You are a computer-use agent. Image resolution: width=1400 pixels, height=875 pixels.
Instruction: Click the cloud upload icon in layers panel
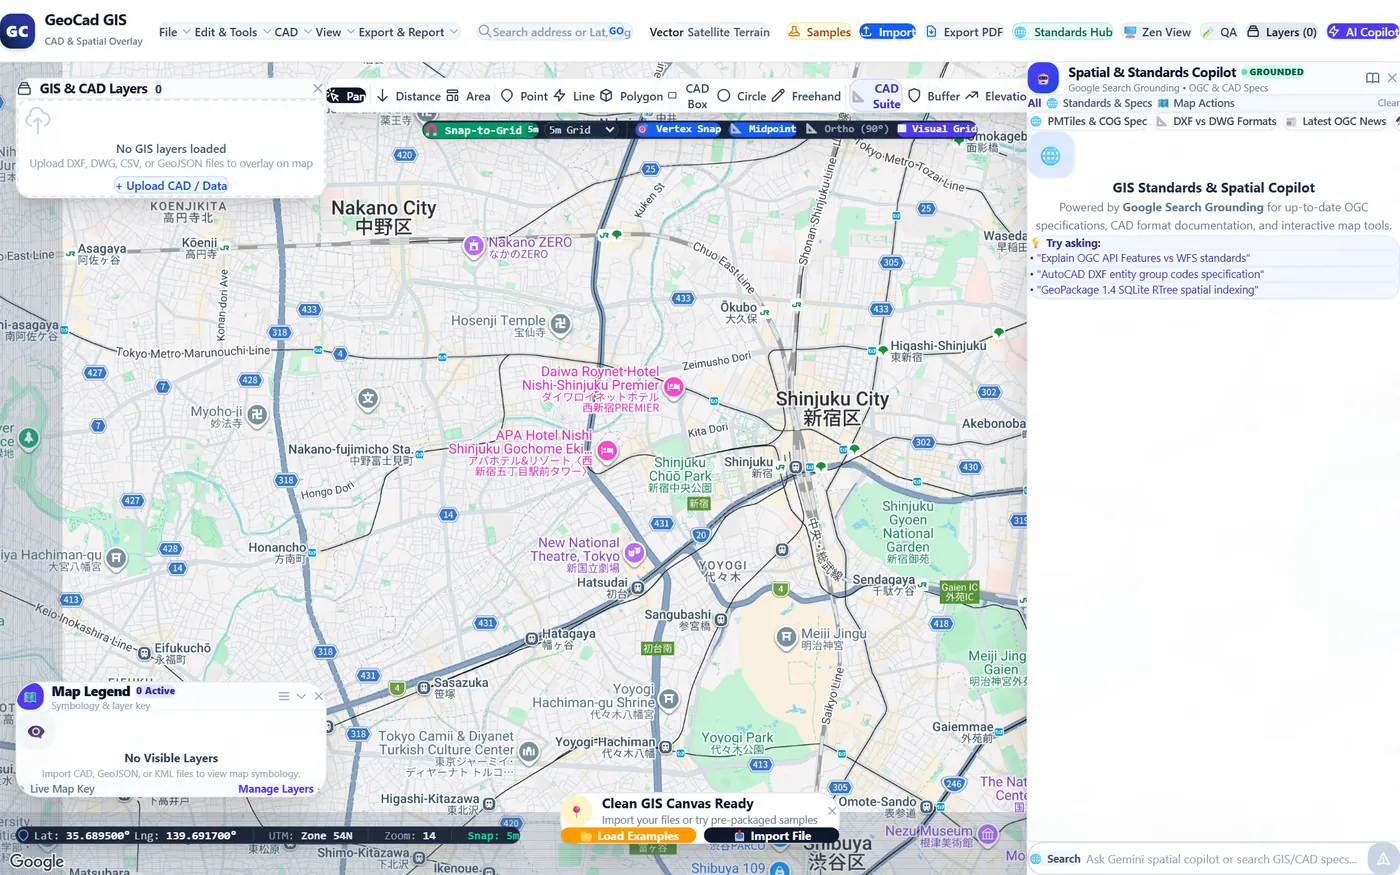pos(37,121)
